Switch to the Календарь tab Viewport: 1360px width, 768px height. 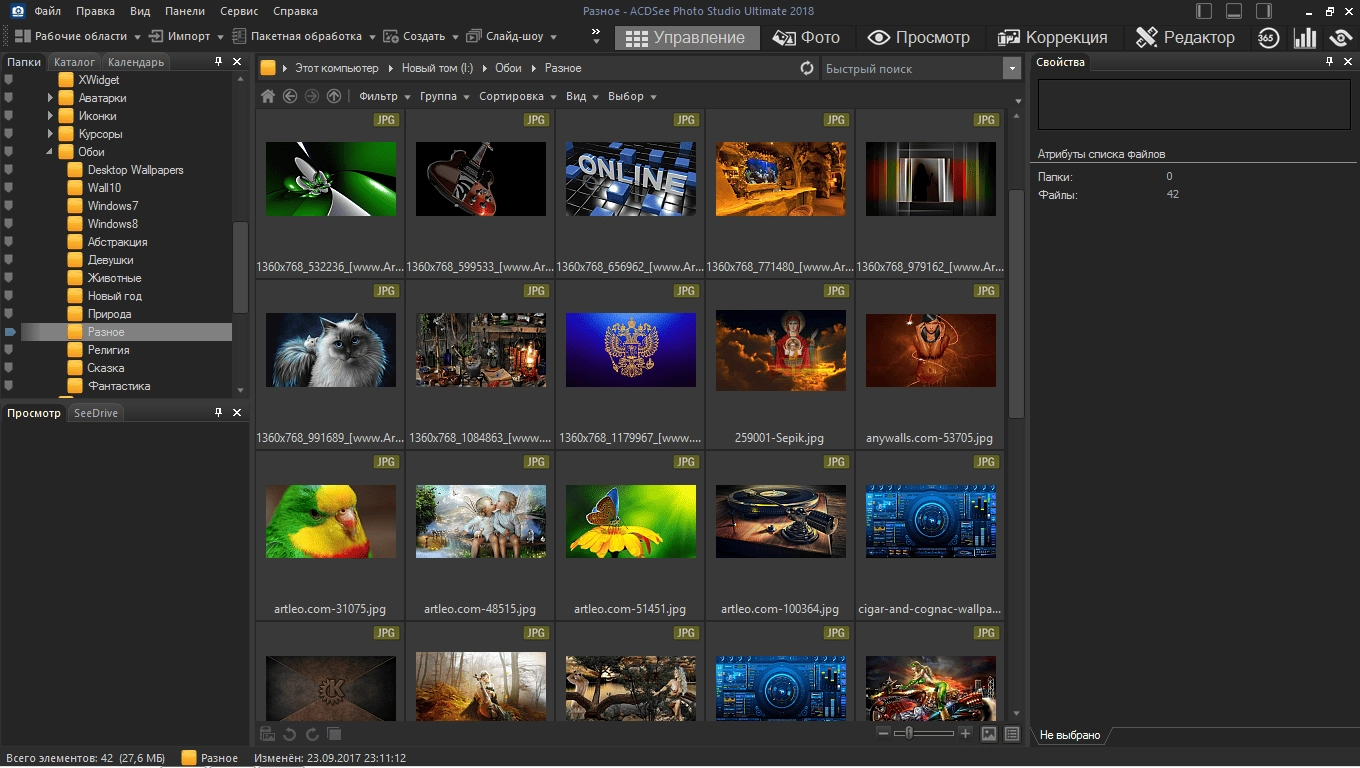(136, 62)
